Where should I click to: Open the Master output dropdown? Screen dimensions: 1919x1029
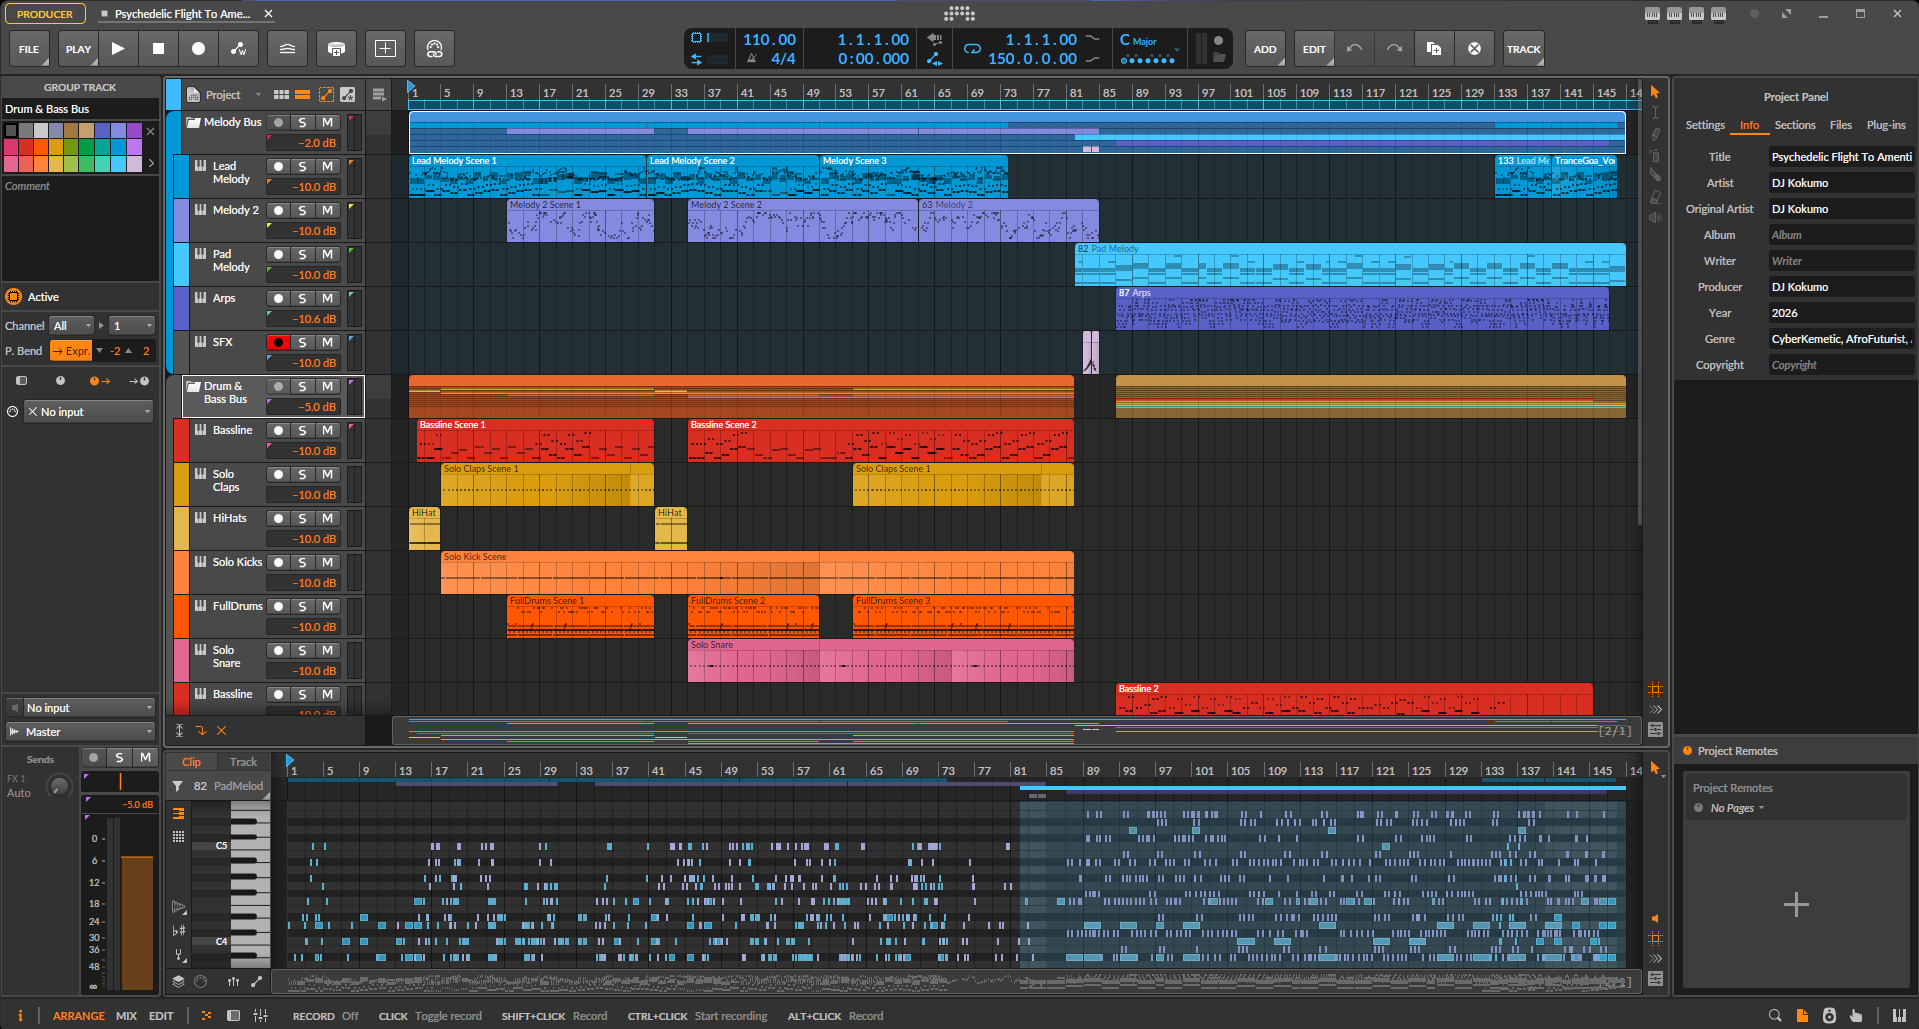[80, 731]
